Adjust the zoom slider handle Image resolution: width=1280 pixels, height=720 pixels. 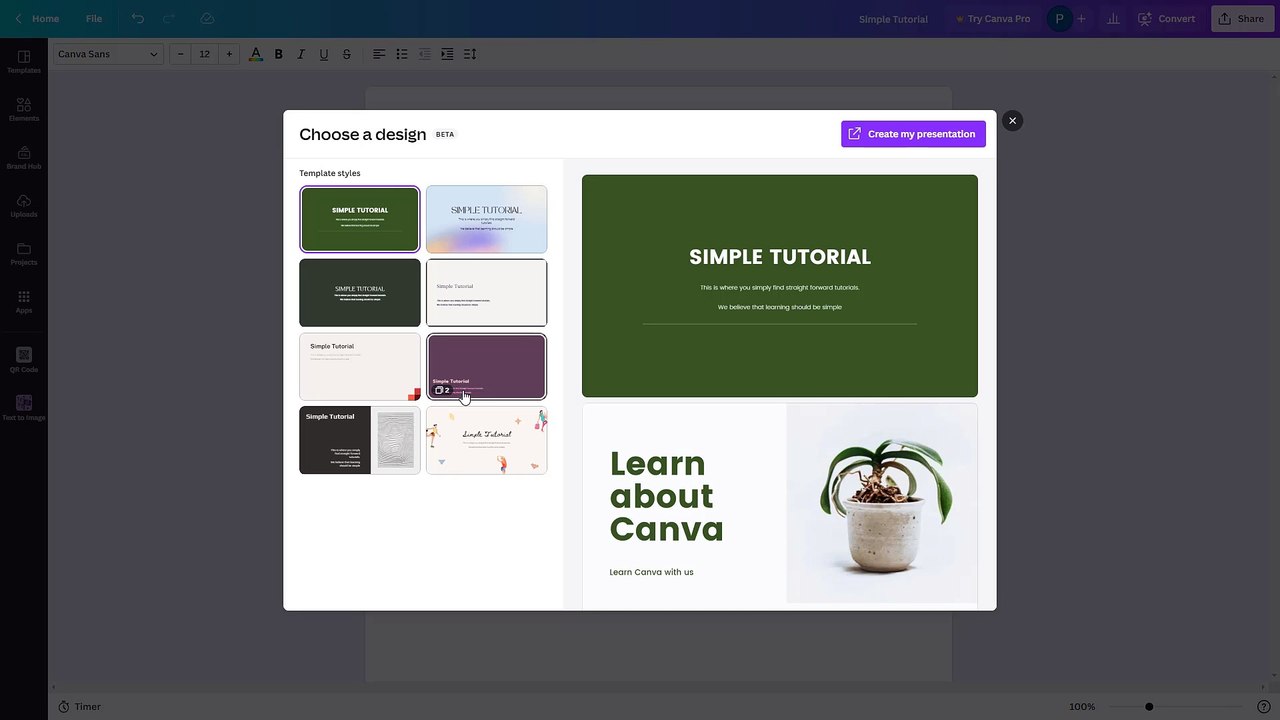click(x=1149, y=707)
